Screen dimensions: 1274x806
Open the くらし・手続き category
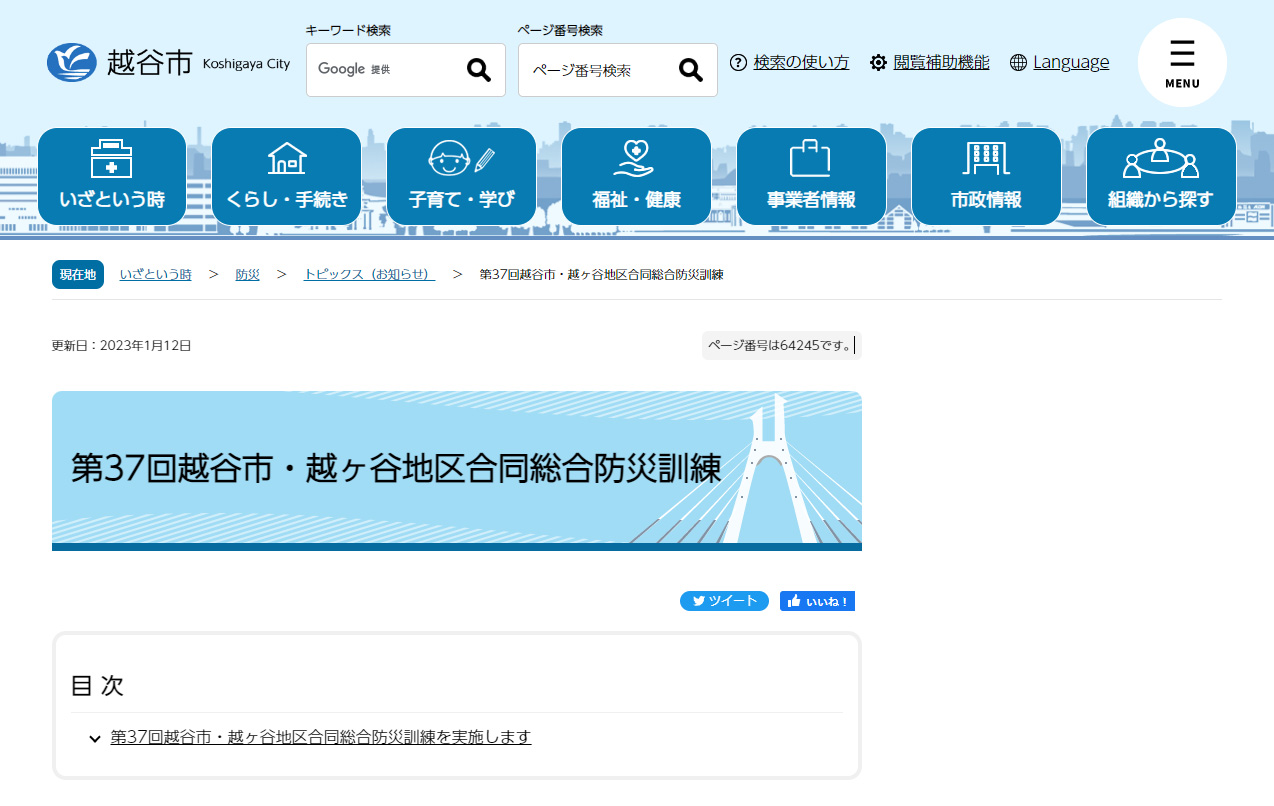pyautogui.click(x=287, y=177)
